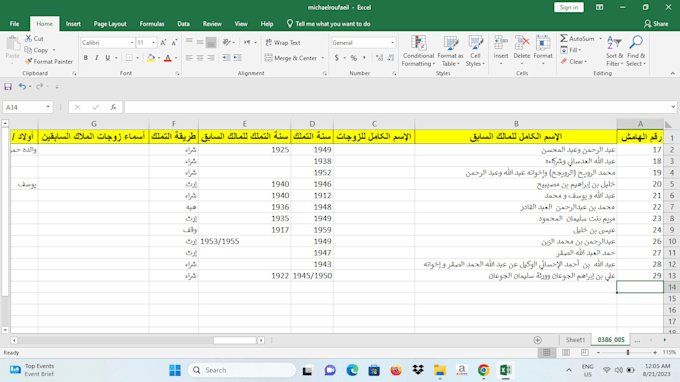680x382 pixels.
Task: Switch to Review tab
Action: pyautogui.click(x=212, y=24)
